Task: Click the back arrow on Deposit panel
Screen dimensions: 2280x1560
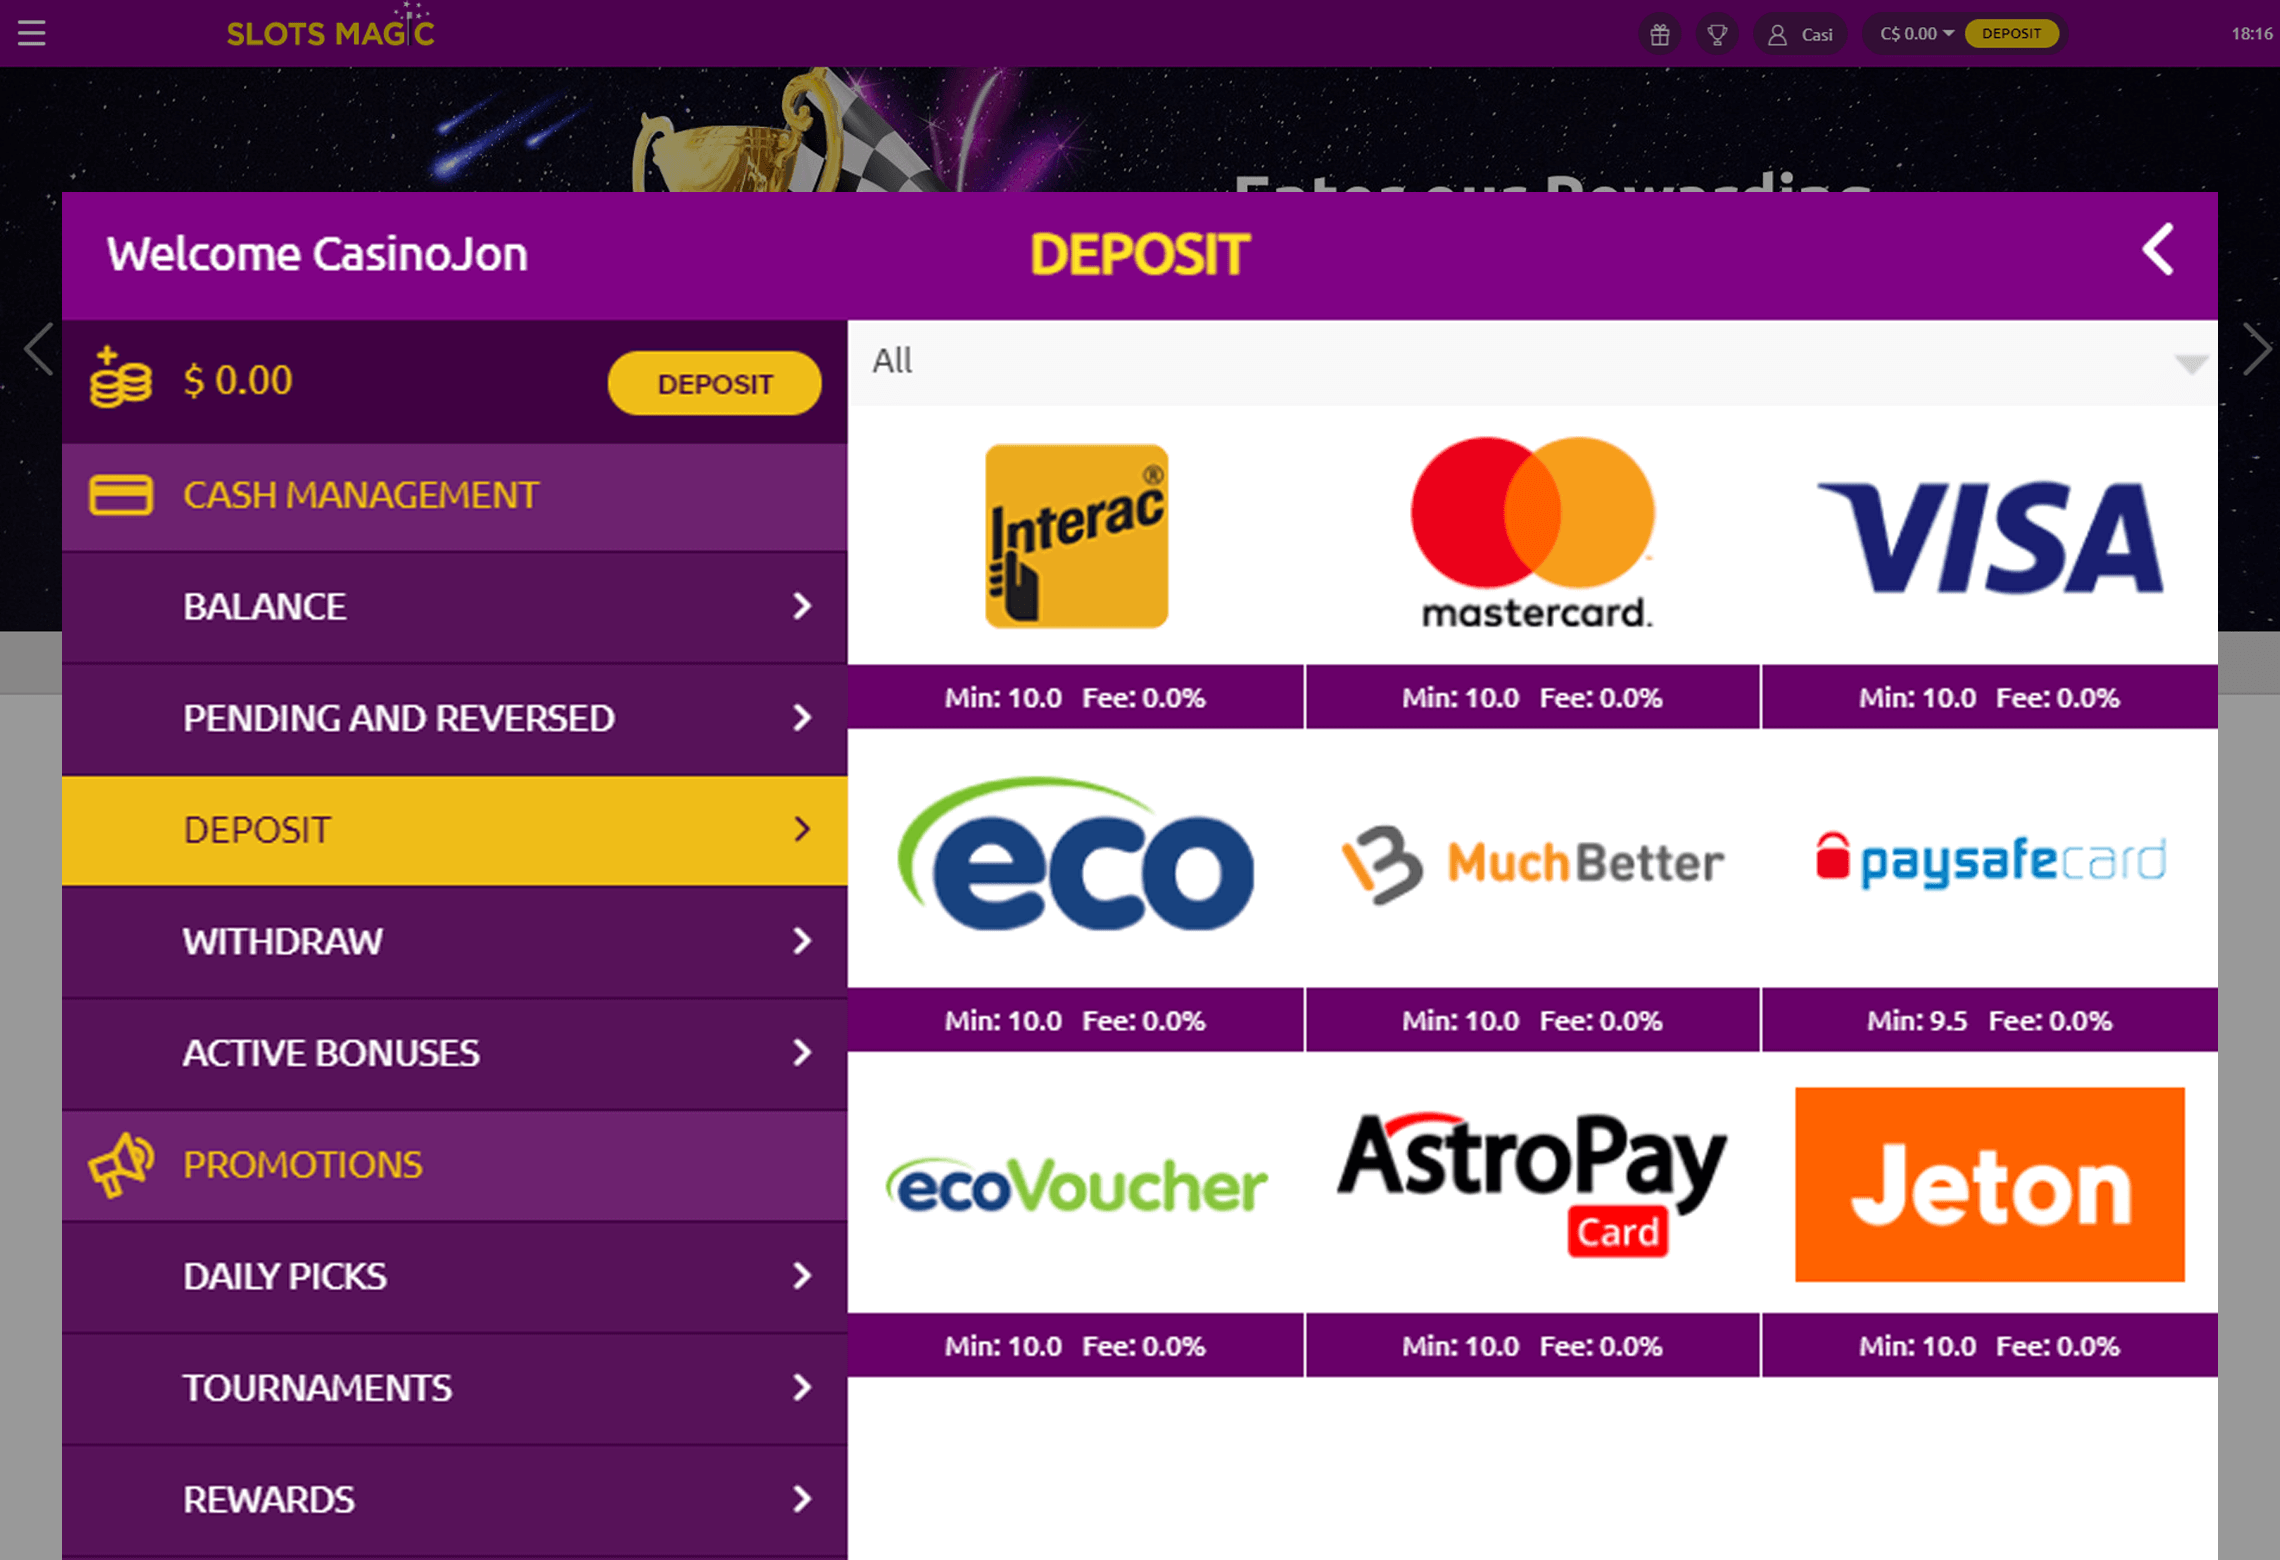Action: [2158, 250]
